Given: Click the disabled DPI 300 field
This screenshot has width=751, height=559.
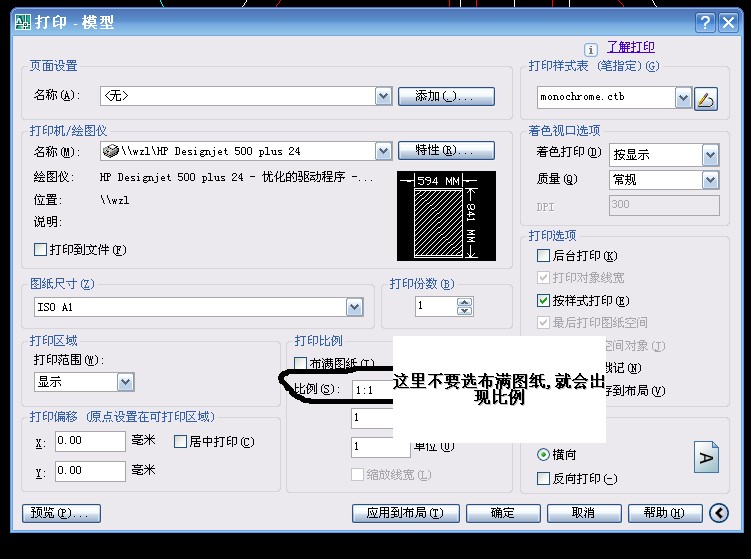Looking at the screenshot, I should [x=664, y=205].
